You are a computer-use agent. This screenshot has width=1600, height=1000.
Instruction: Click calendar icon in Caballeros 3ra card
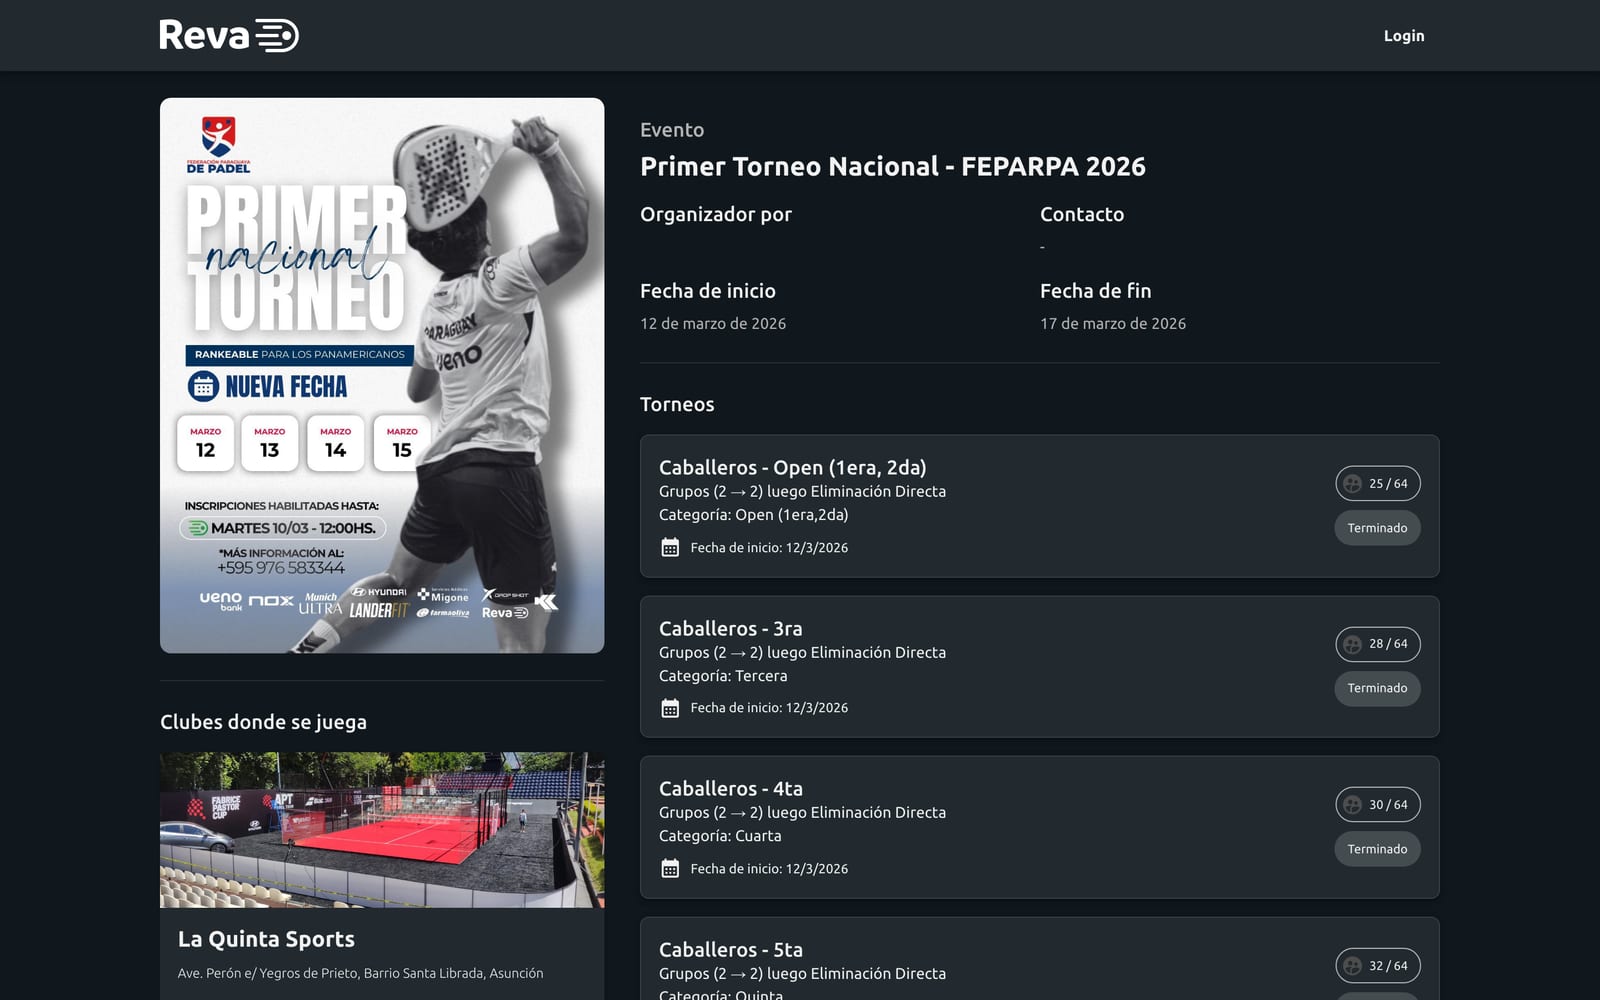pyautogui.click(x=670, y=708)
